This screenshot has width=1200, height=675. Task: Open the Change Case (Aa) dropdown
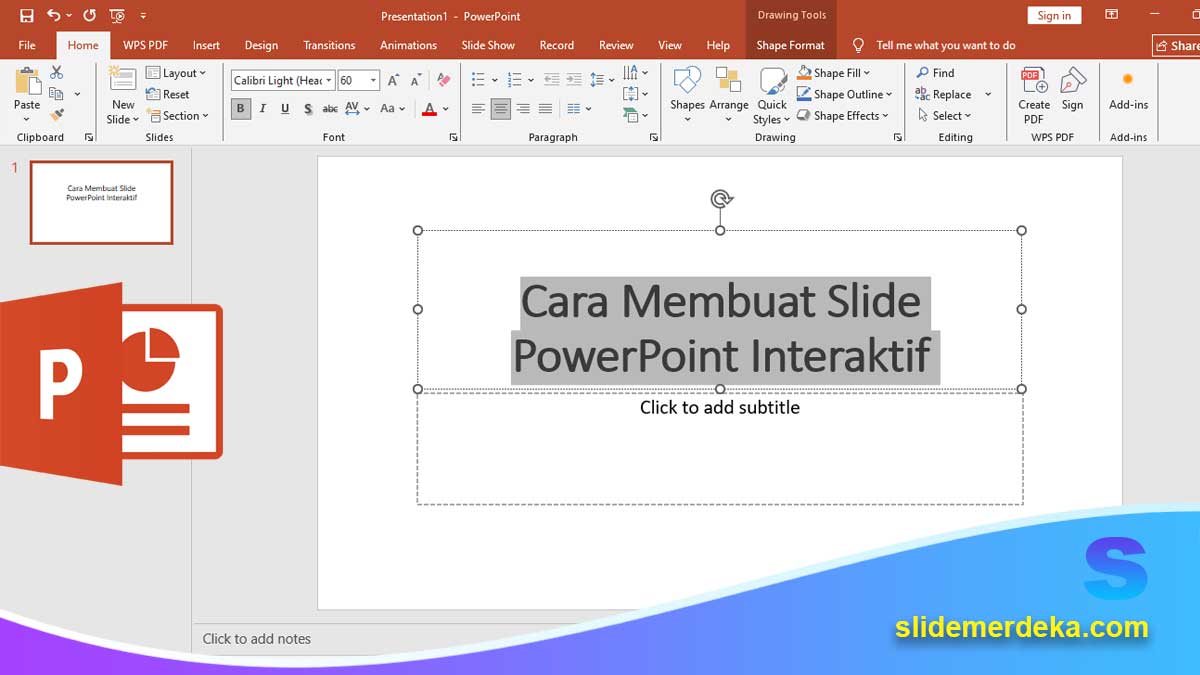[x=393, y=108]
